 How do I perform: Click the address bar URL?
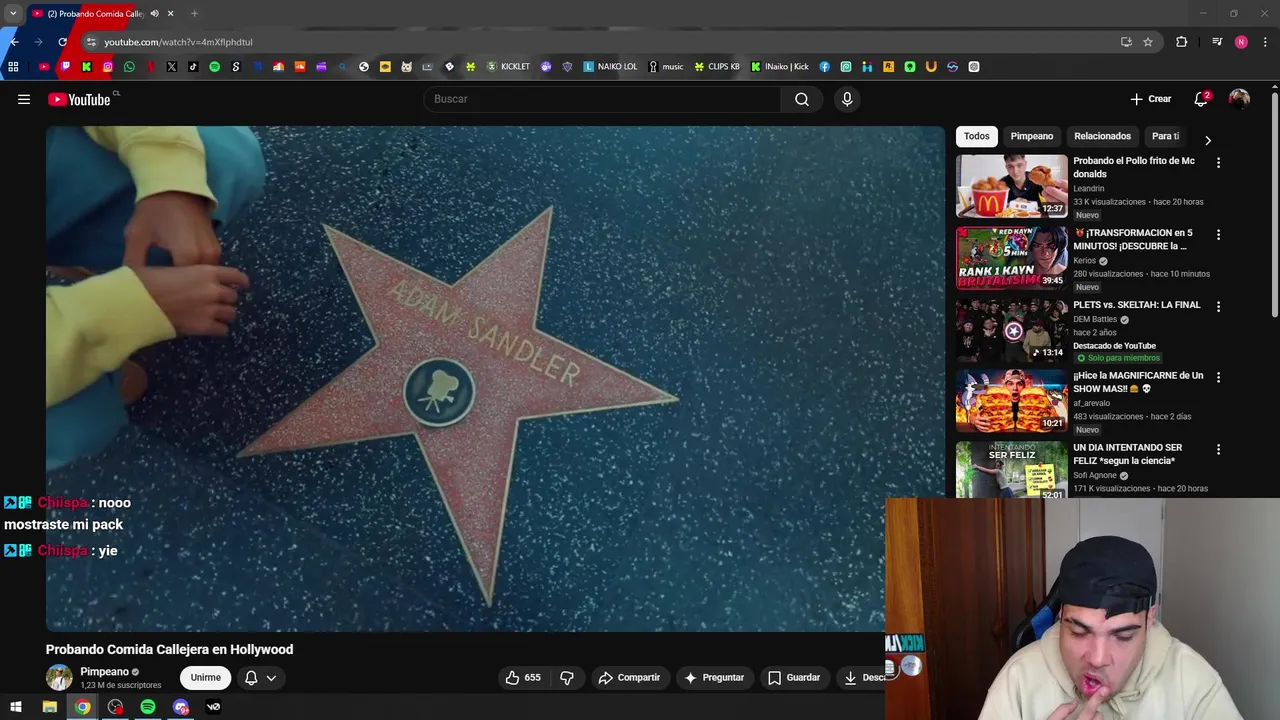(x=178, y=42)
